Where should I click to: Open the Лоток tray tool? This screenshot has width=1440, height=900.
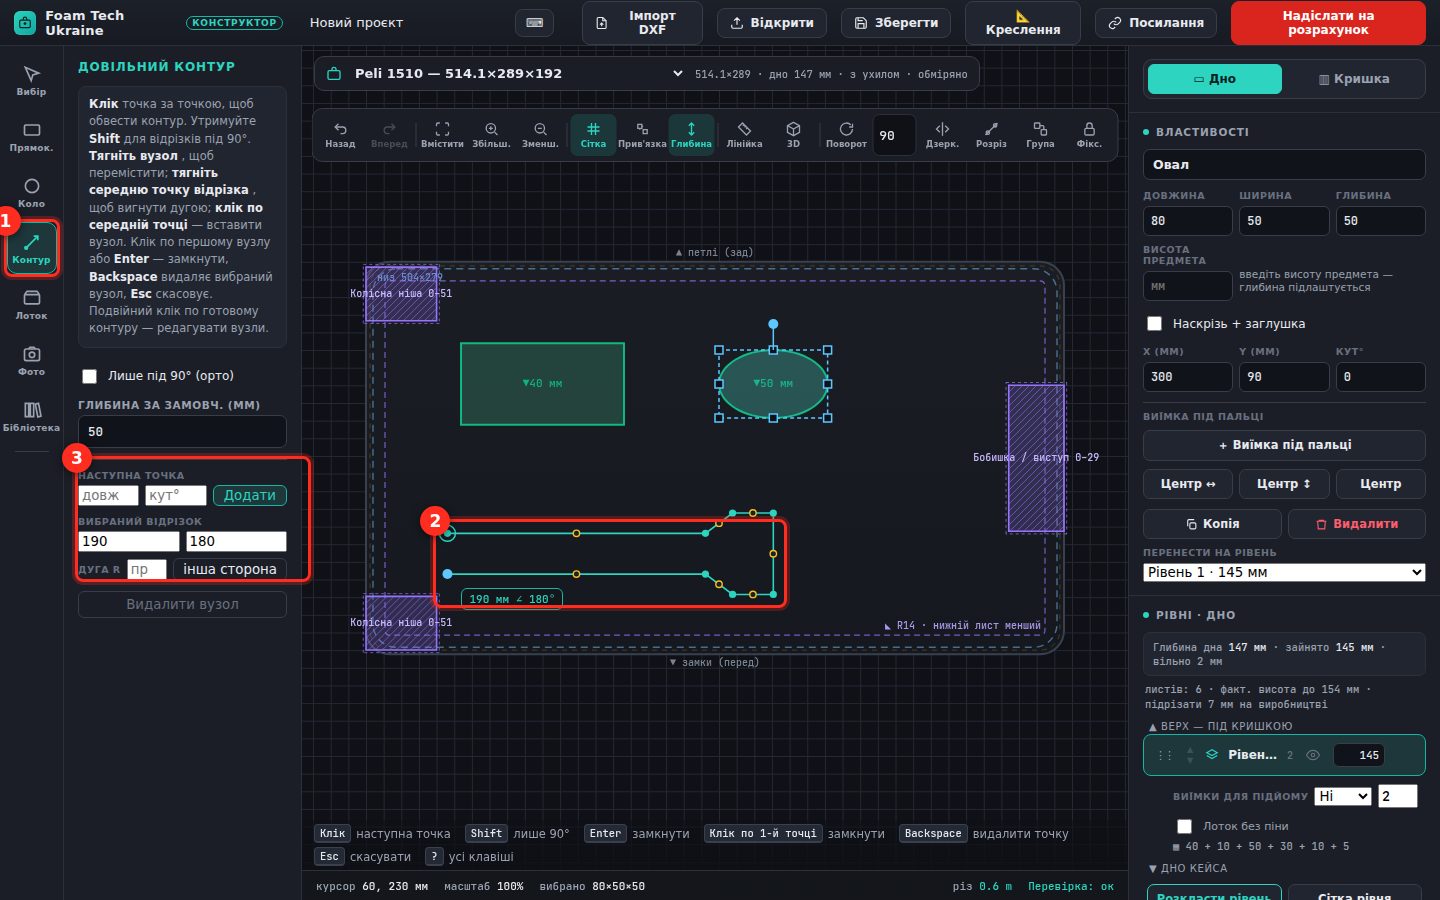coord(31,304)
